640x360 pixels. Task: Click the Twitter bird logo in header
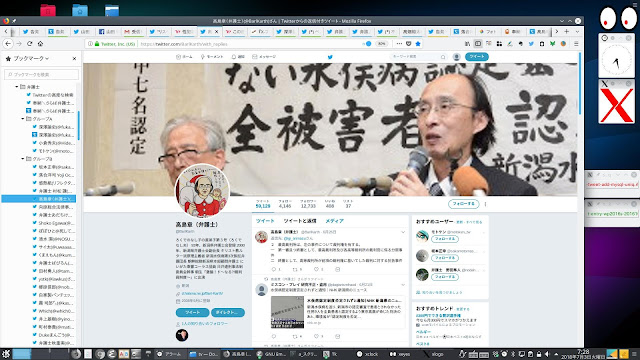(330, 57)
